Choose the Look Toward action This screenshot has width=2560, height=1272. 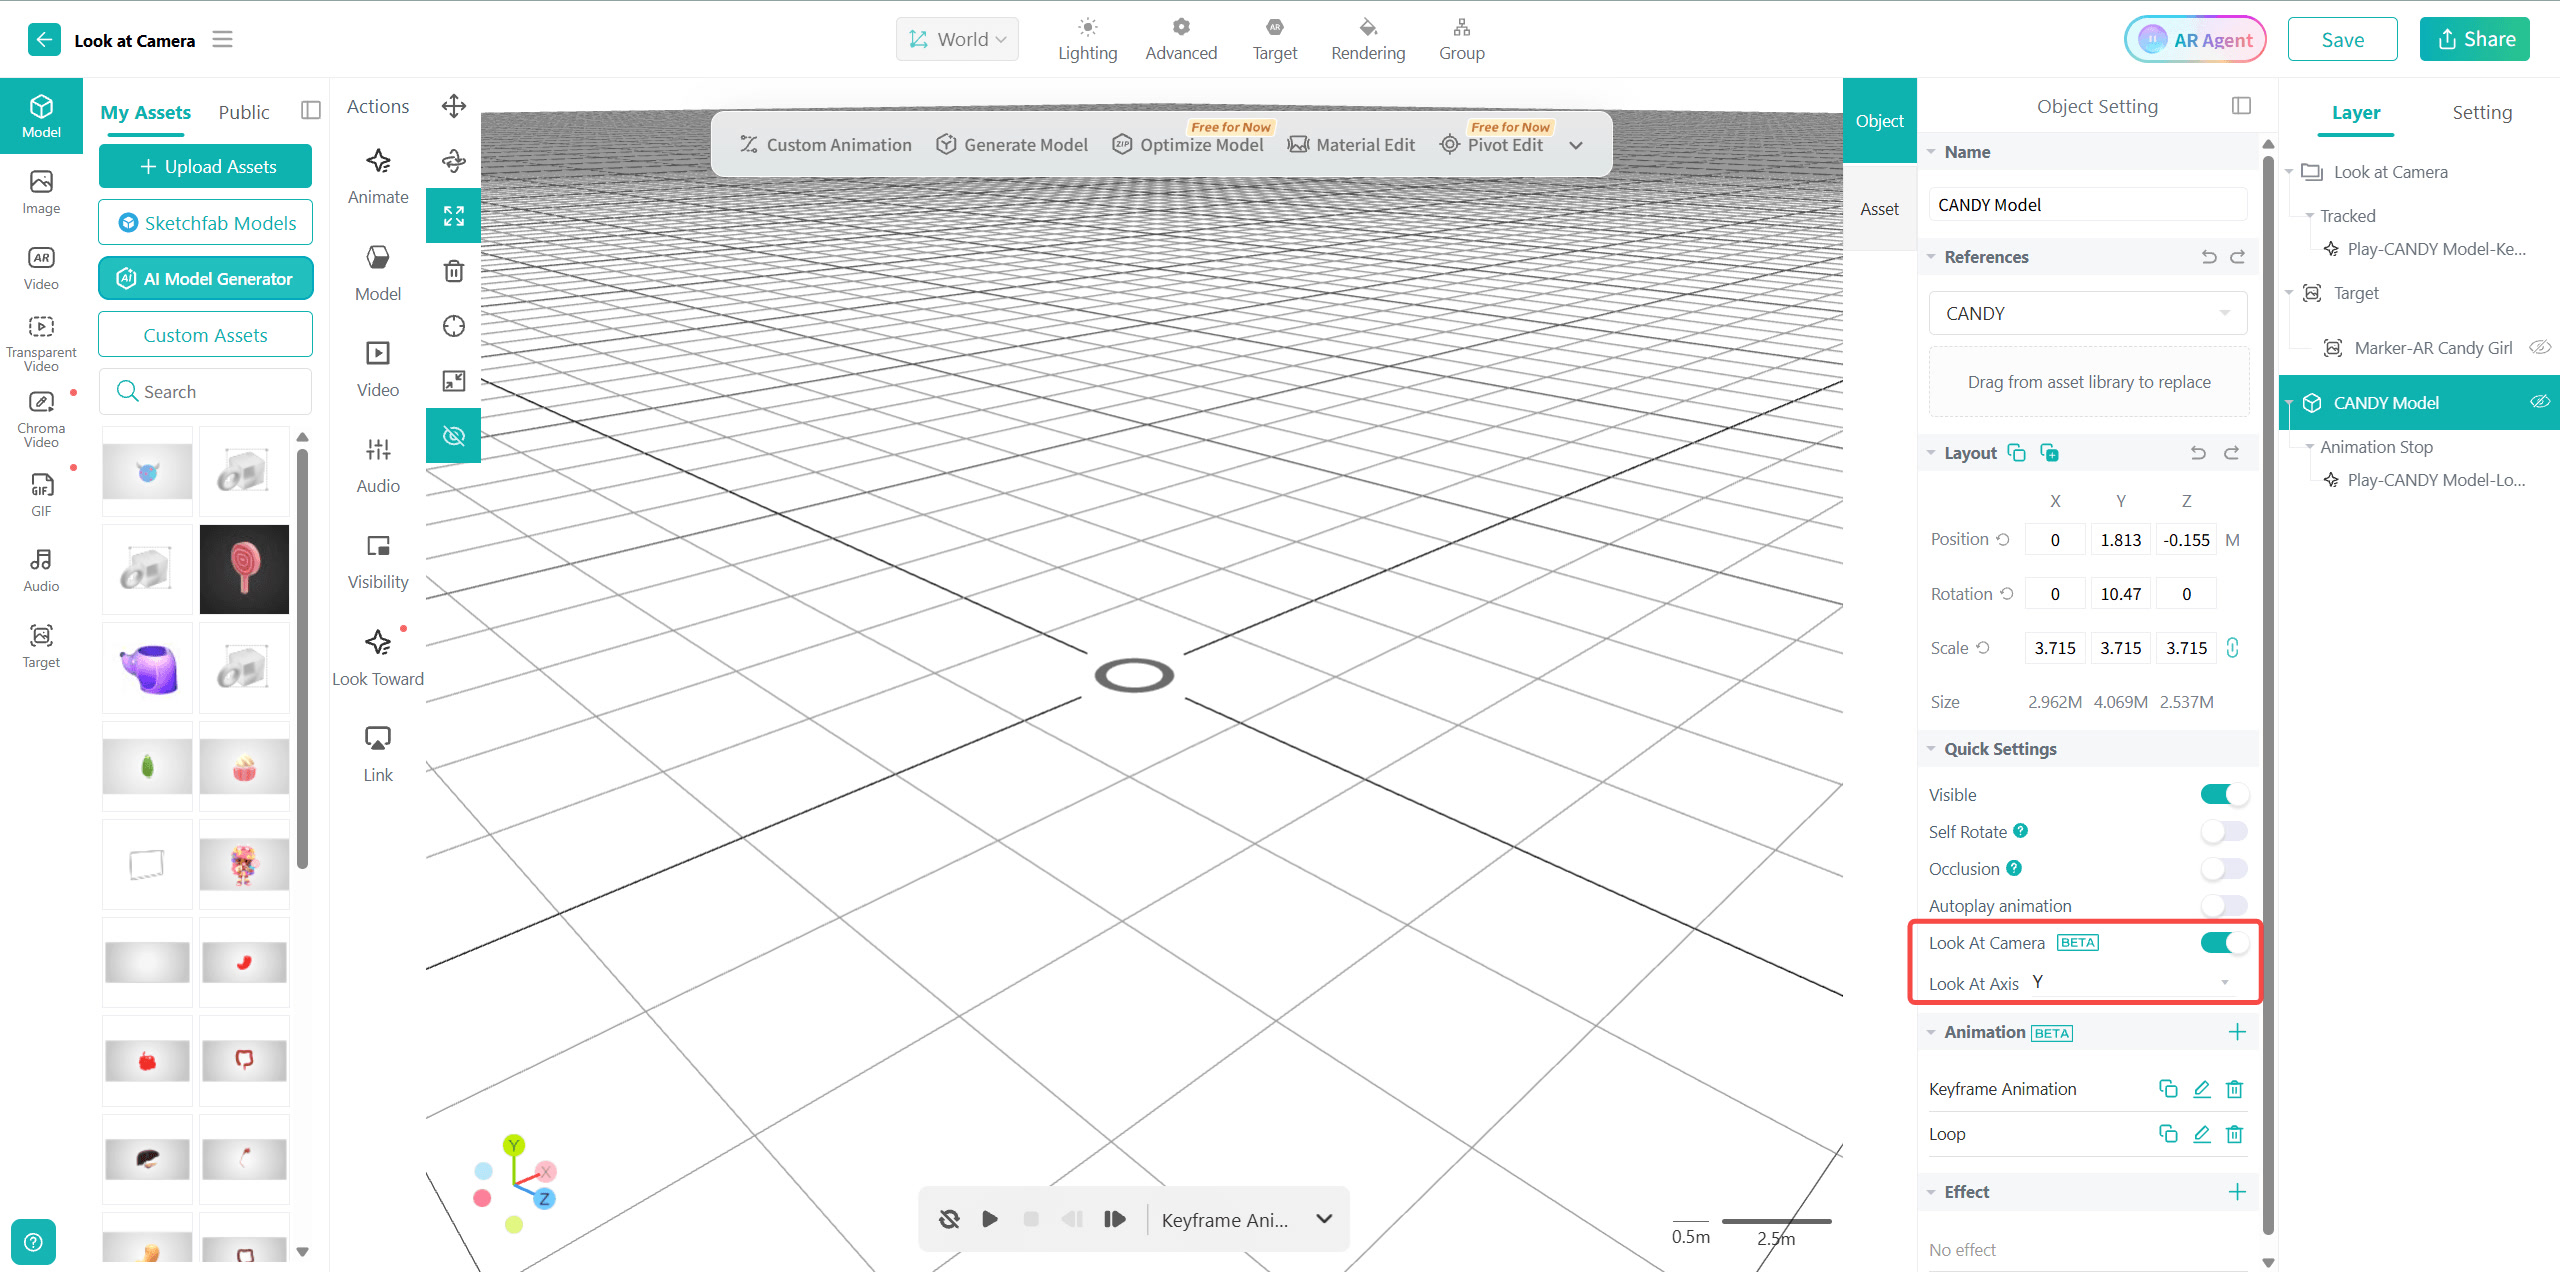pyautogui.click(x=378, y=658)
